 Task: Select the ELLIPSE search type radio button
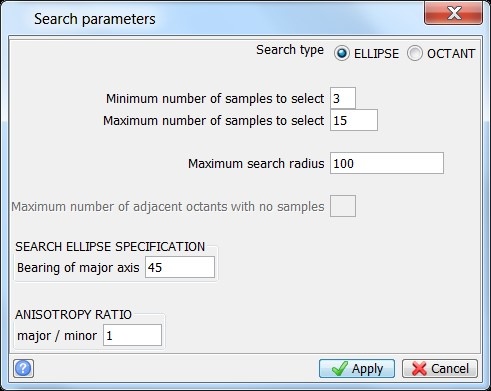click(341, 53)
